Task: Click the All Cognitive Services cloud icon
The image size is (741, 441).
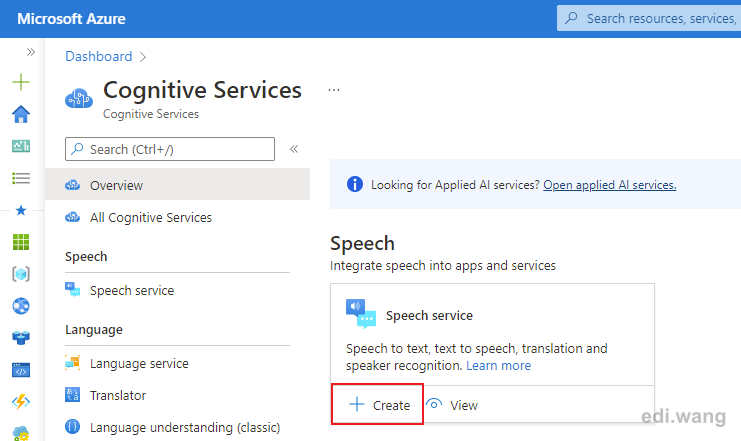Action: click(x=72, y=217)
